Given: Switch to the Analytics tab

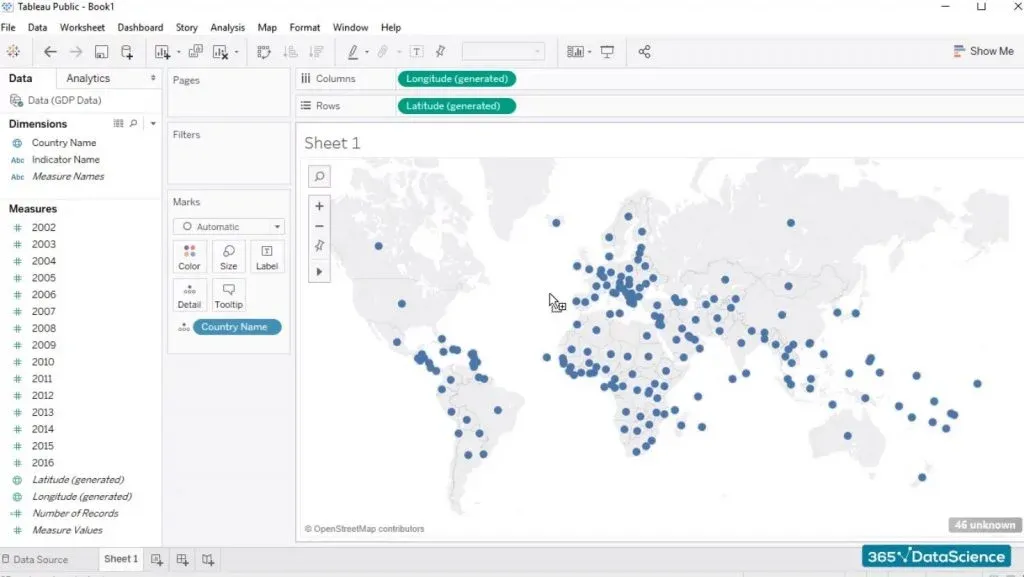Looking at the screenshot, I should (88, 78).
